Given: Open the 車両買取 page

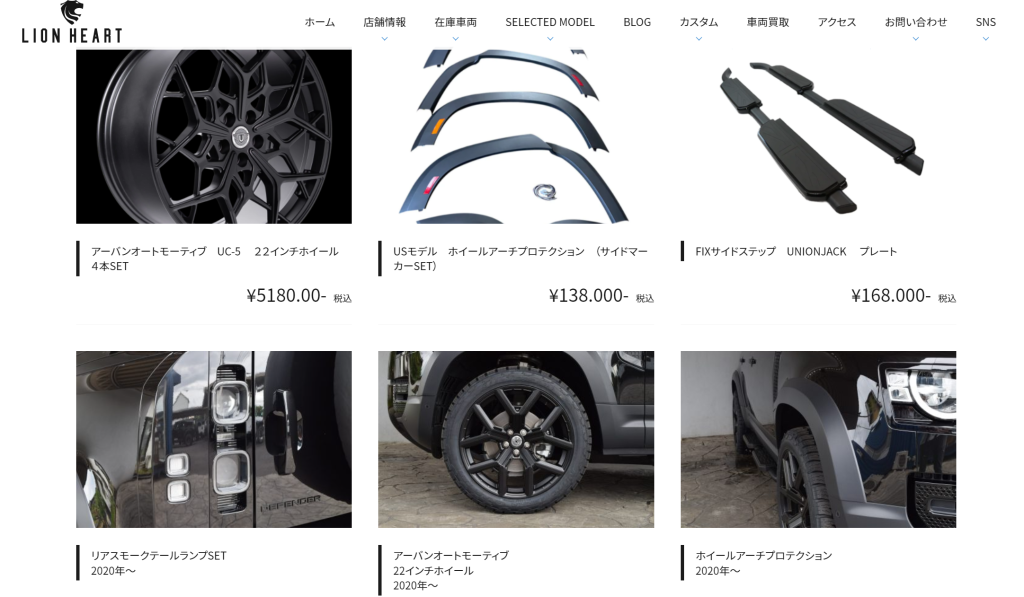Looking at the screenshot, I should [768, 22].
